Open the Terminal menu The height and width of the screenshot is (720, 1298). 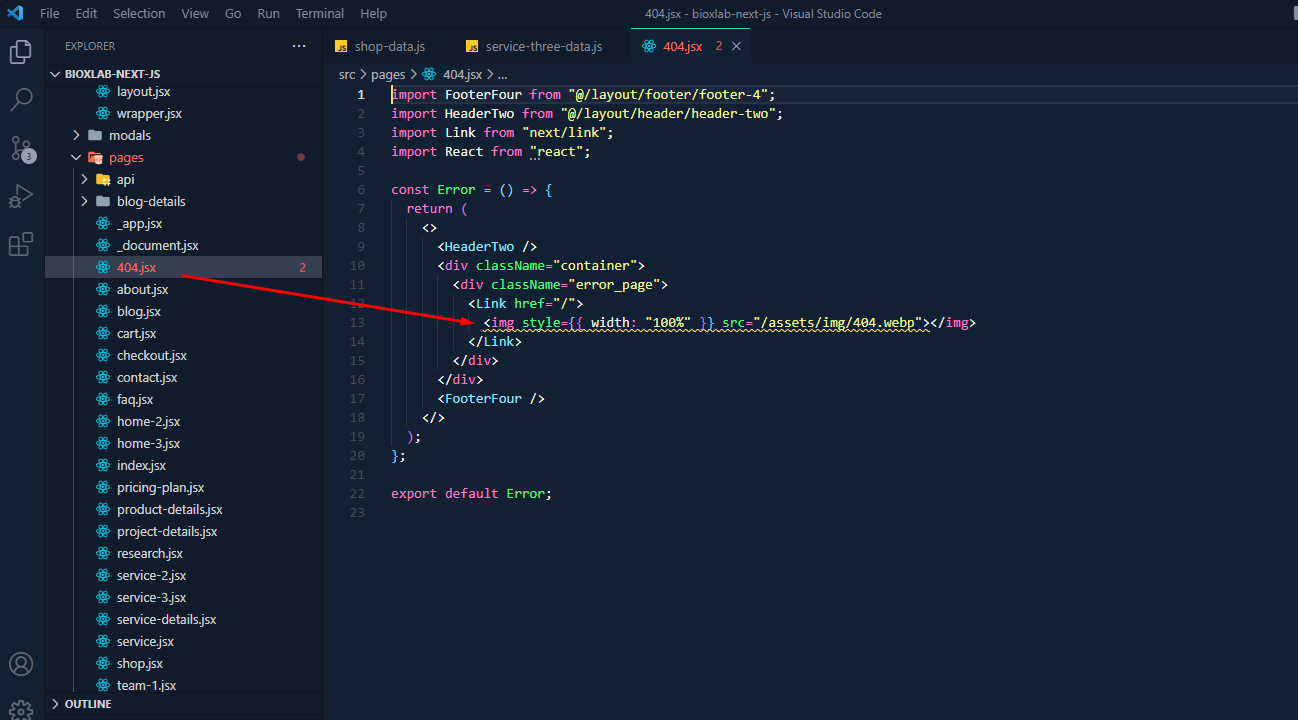[x=320, y=13]
